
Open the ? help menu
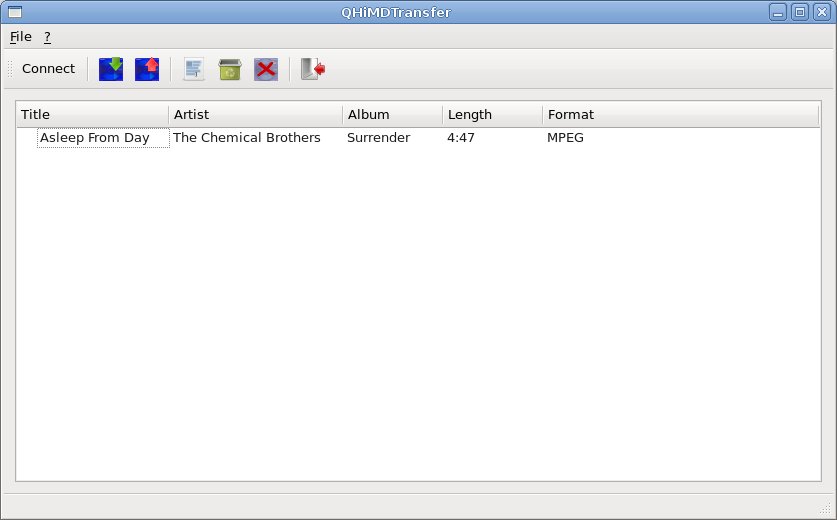(47, 37)
